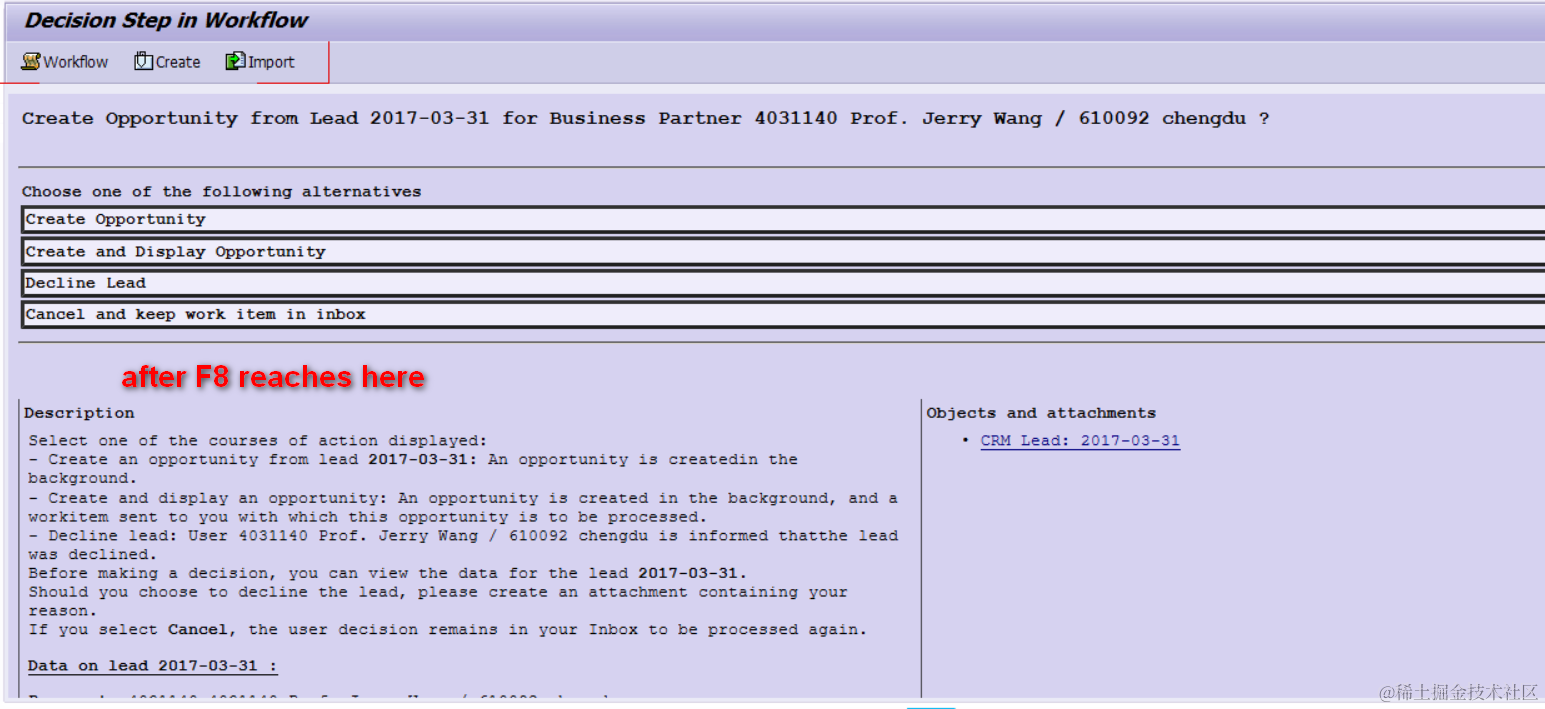Click the 'If you select Cancel' sentence
The height and width of the screenshot is (709, 1545).
[x=448, y=630]
